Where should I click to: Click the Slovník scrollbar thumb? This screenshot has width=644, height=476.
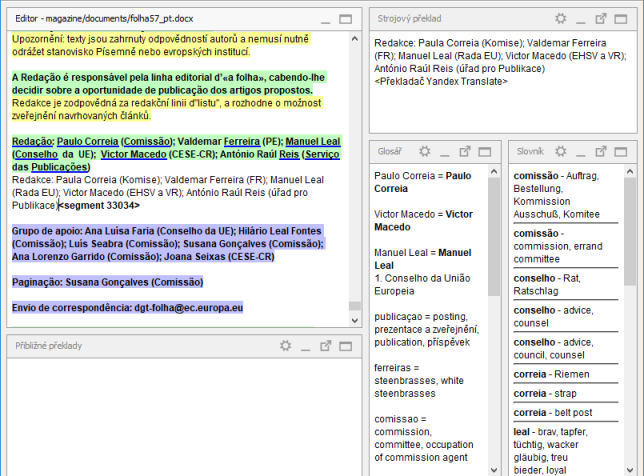[x=630, y=232]
